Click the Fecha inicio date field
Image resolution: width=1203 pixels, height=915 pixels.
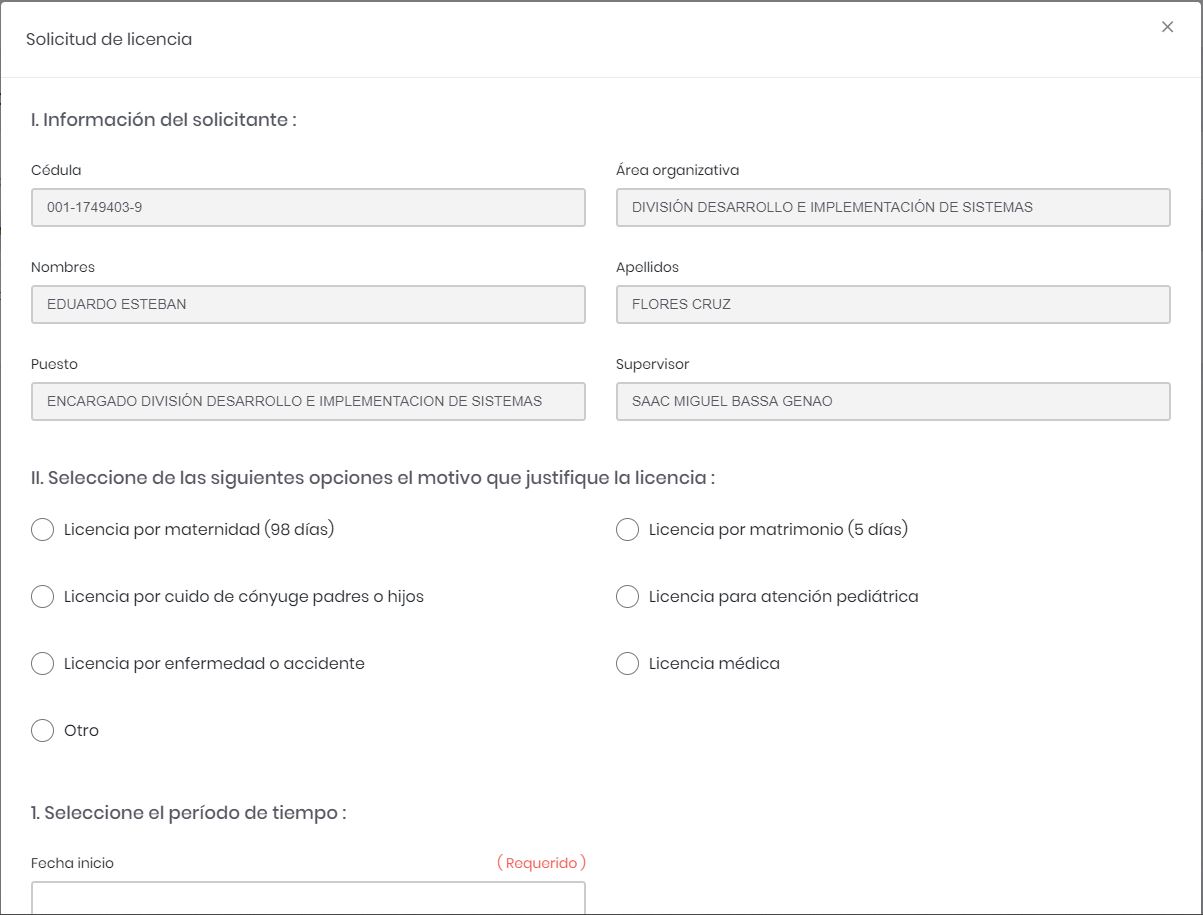tap(308, 898)
